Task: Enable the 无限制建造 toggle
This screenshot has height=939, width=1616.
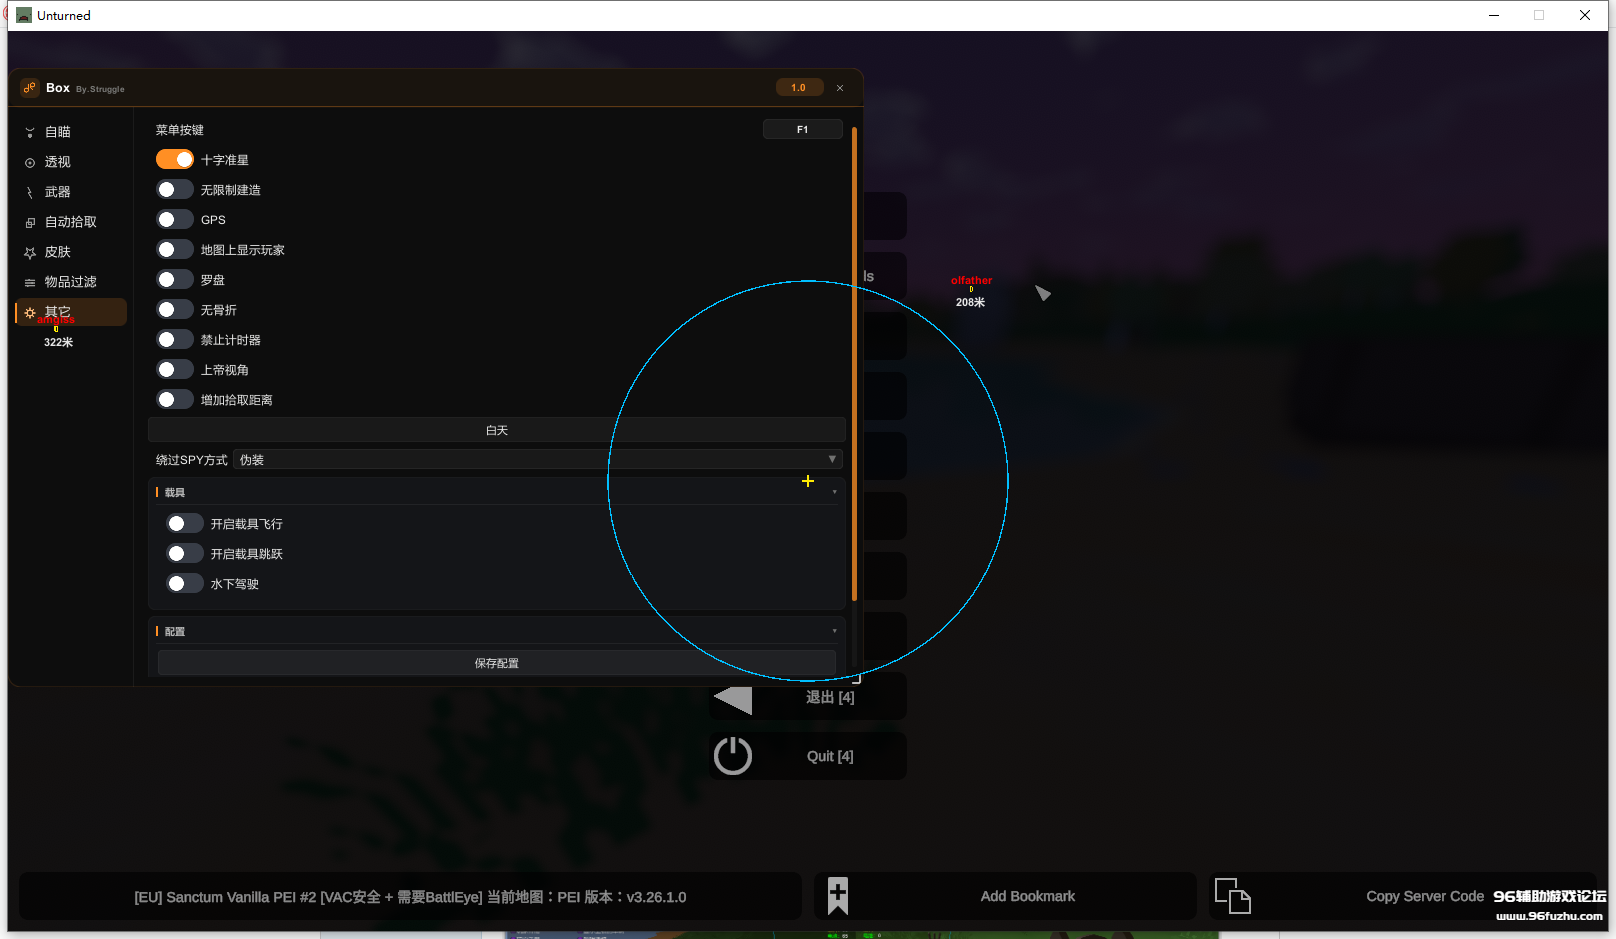Action: click(x=175, y=190)
